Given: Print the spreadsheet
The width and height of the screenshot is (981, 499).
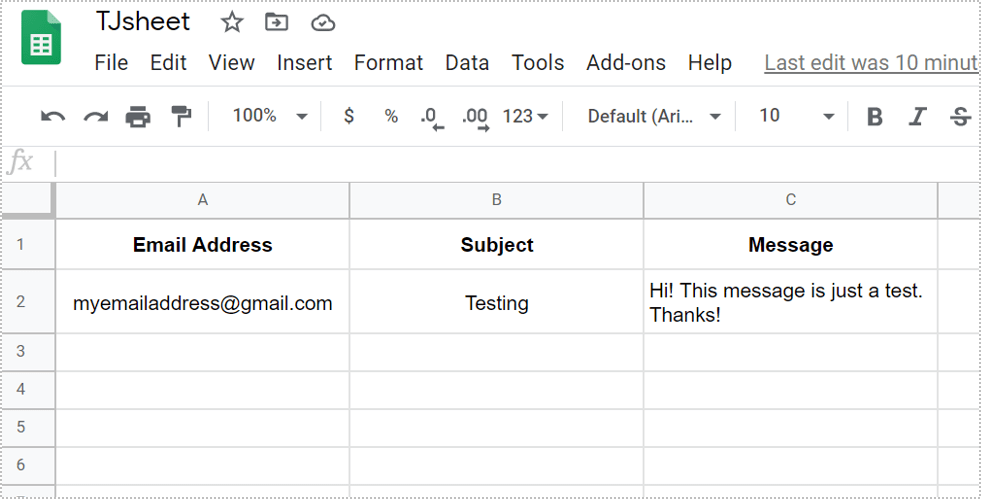Looking at the screenshot, I should [138, 117].
